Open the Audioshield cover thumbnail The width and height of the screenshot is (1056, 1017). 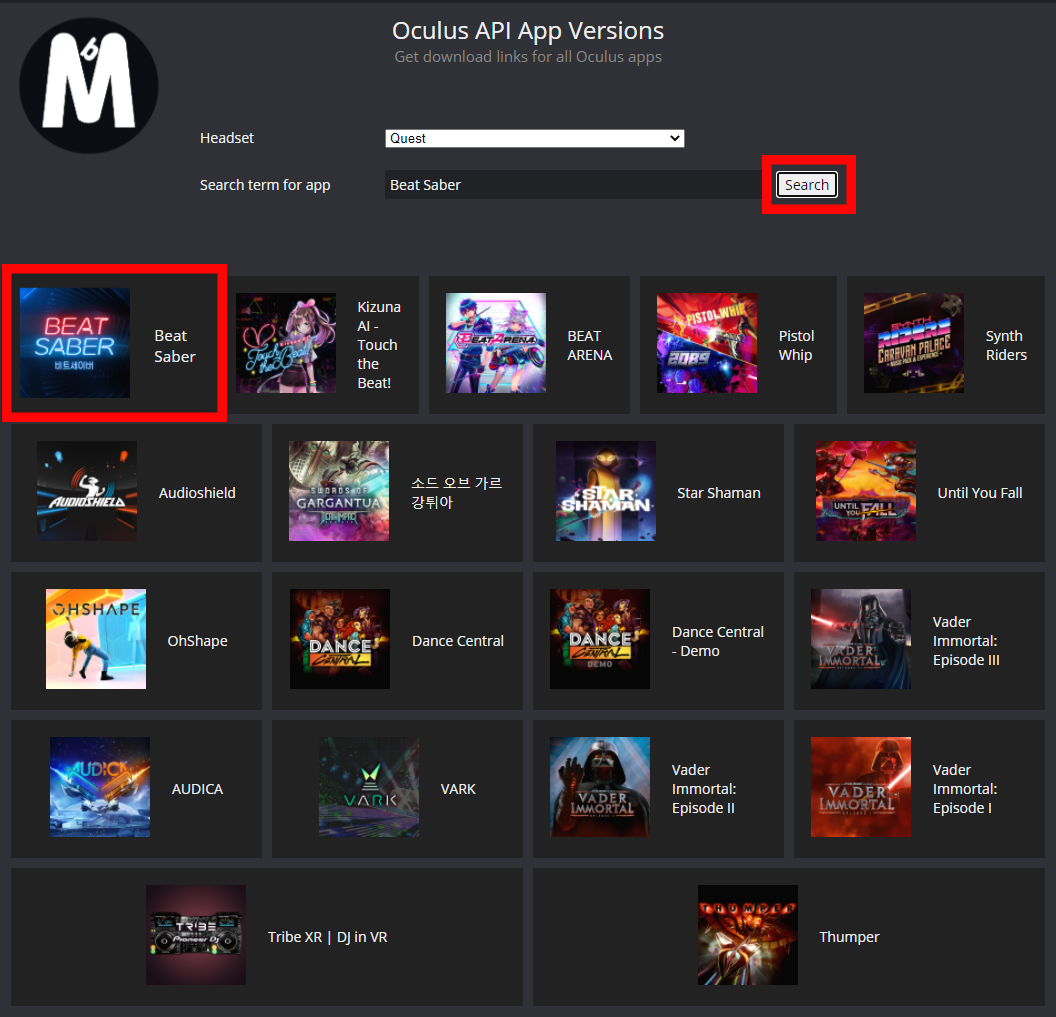click(87, 491)
